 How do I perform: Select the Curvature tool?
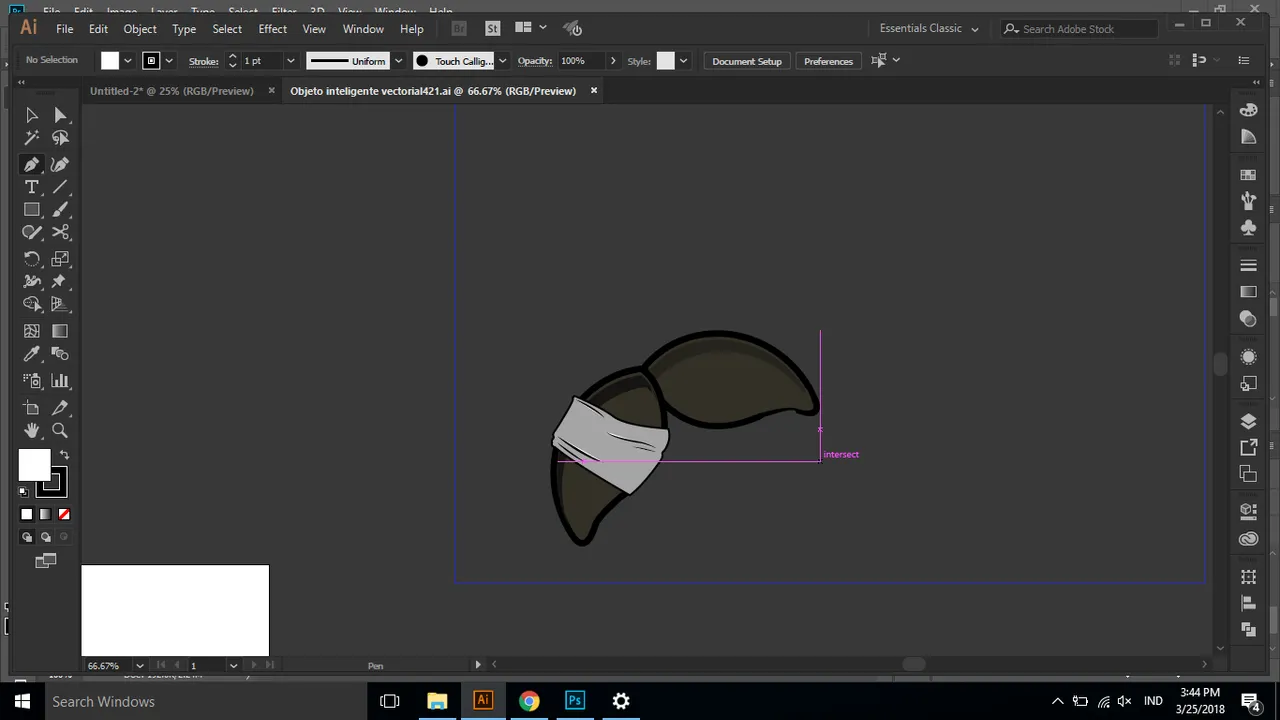(x=60, y=164)
